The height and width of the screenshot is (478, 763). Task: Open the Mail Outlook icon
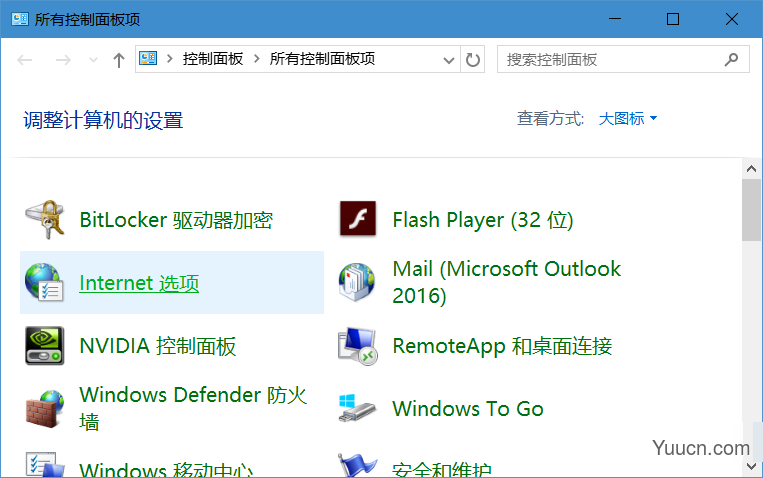tap(357, 282)
